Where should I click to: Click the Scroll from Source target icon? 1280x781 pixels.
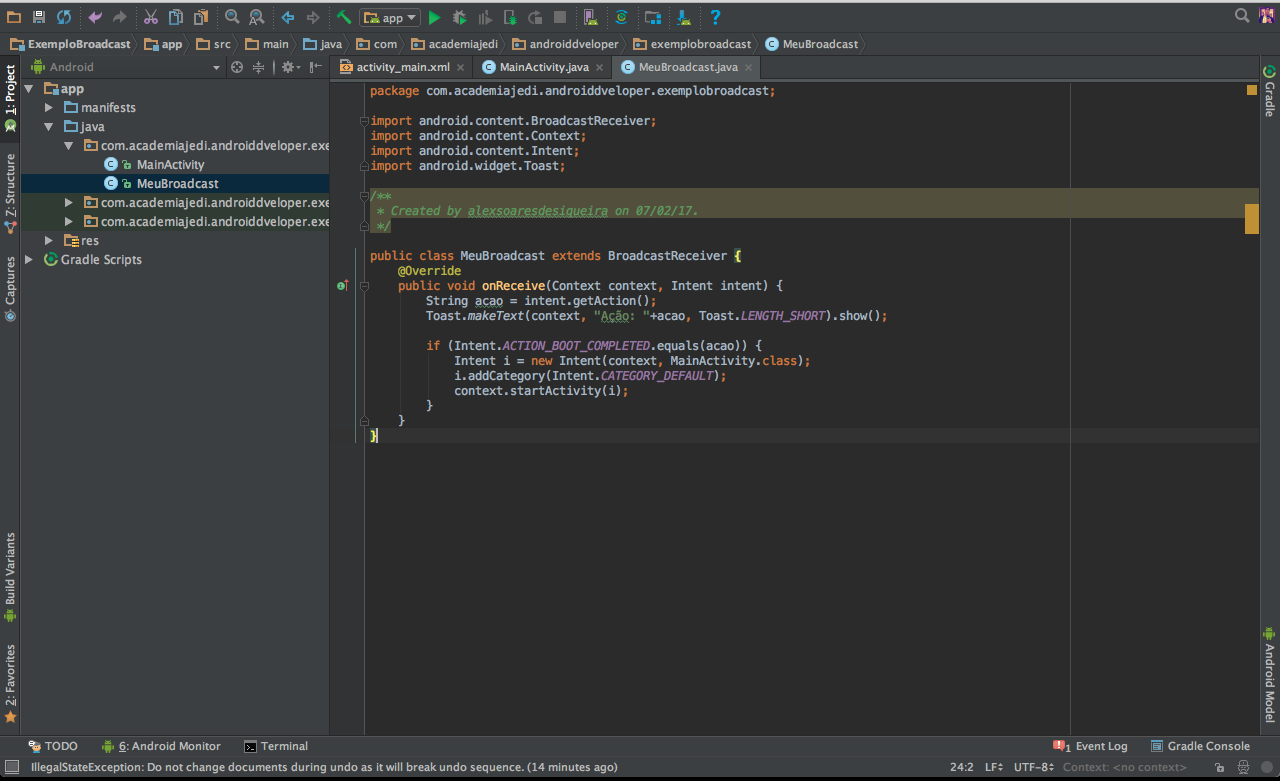click(237, 67)
